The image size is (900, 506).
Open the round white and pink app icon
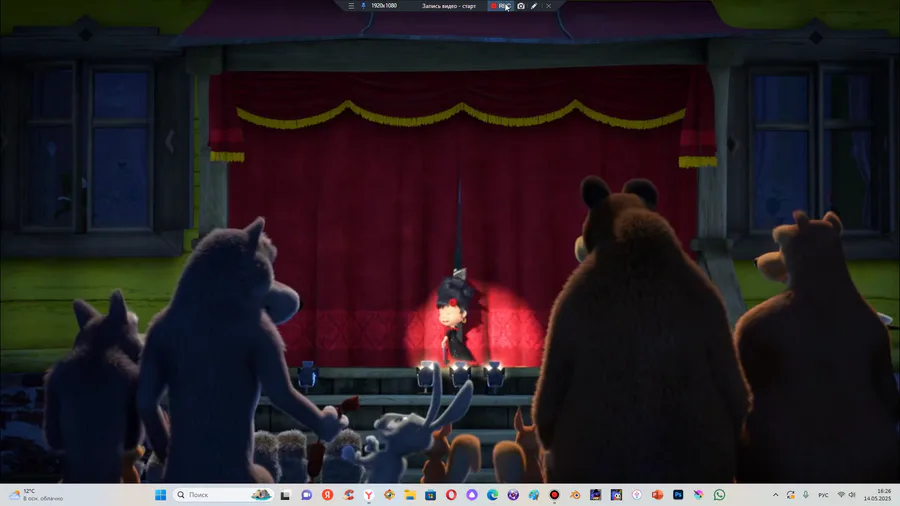(637, 495)
